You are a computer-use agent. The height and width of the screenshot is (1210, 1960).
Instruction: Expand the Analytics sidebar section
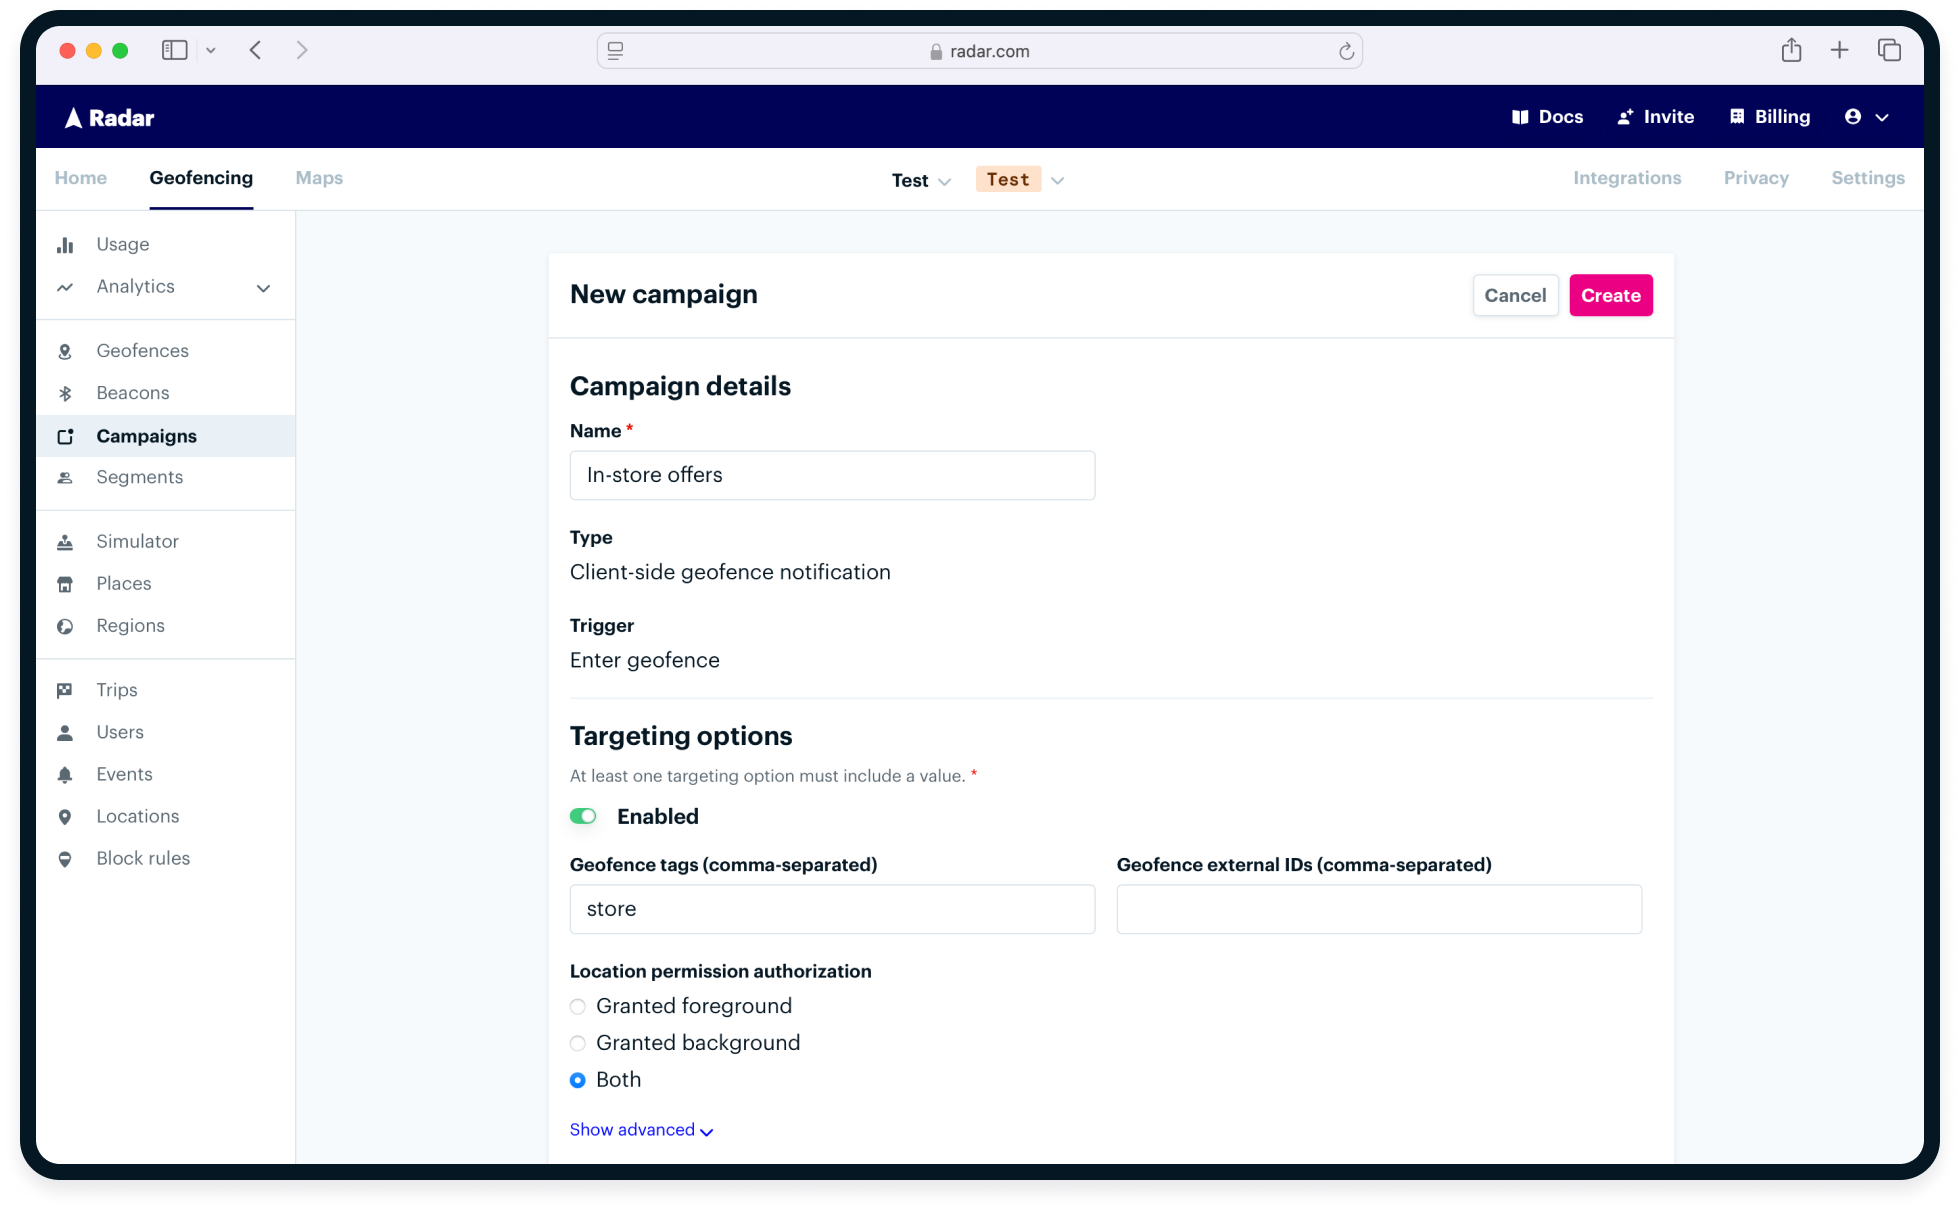pyautogui.click(x=263, y=288)
